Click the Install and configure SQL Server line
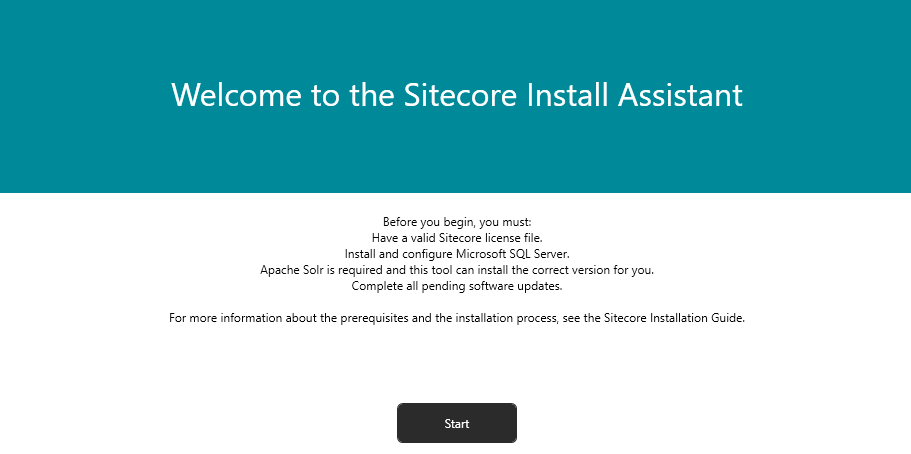 pos(456,254)
